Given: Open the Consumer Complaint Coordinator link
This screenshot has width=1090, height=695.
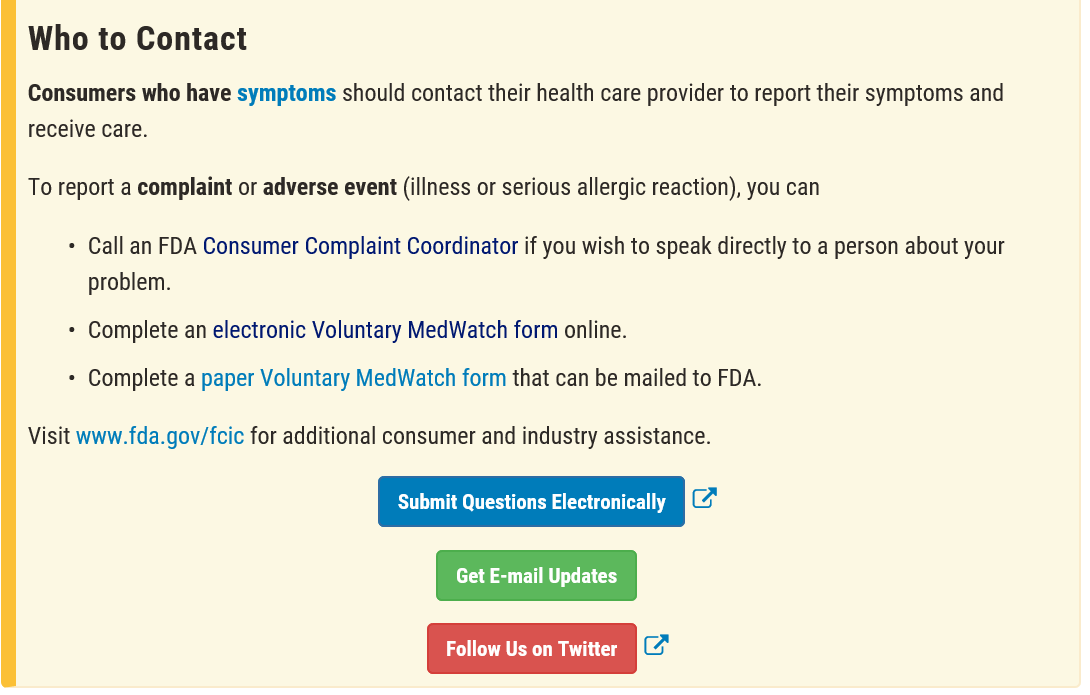Looking at the screenshot, I should tap(360, 245).
